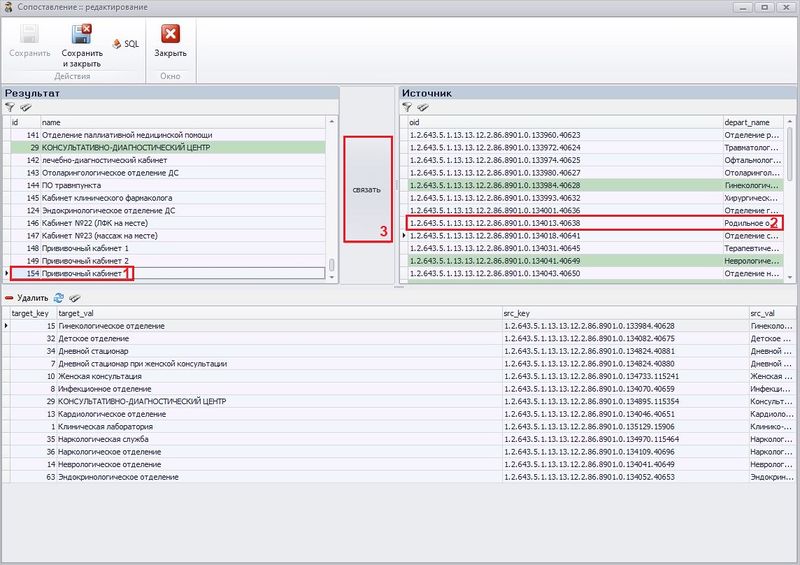This screenshot has width=800, height=565.
Task: Click eraser icon in Результат panel
Action: point(26,106)
